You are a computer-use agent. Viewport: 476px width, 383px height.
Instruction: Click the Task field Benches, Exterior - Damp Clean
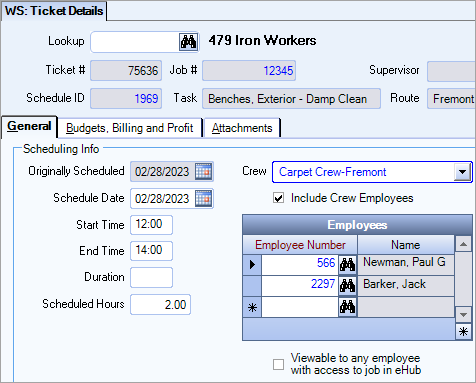coord(291,99)
